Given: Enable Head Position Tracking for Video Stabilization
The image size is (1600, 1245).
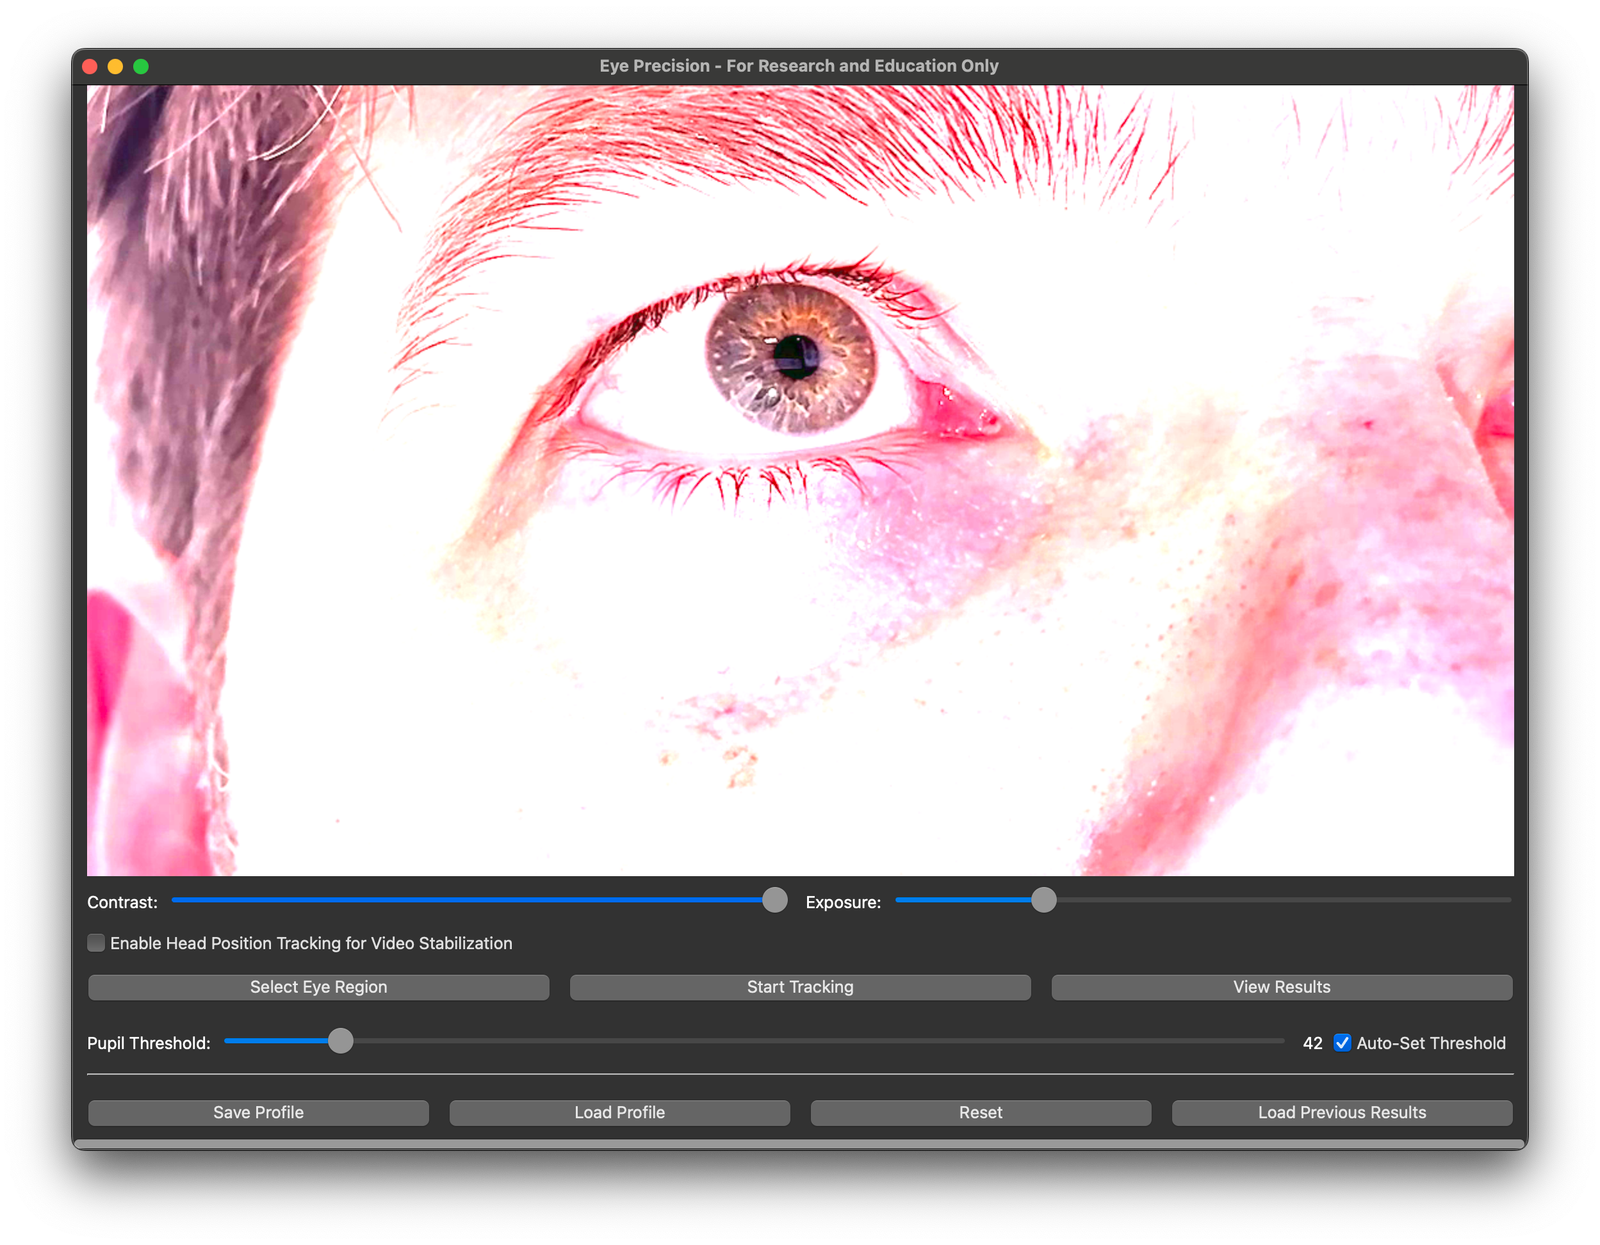Looking at the screenshot, I should (96, 943).
